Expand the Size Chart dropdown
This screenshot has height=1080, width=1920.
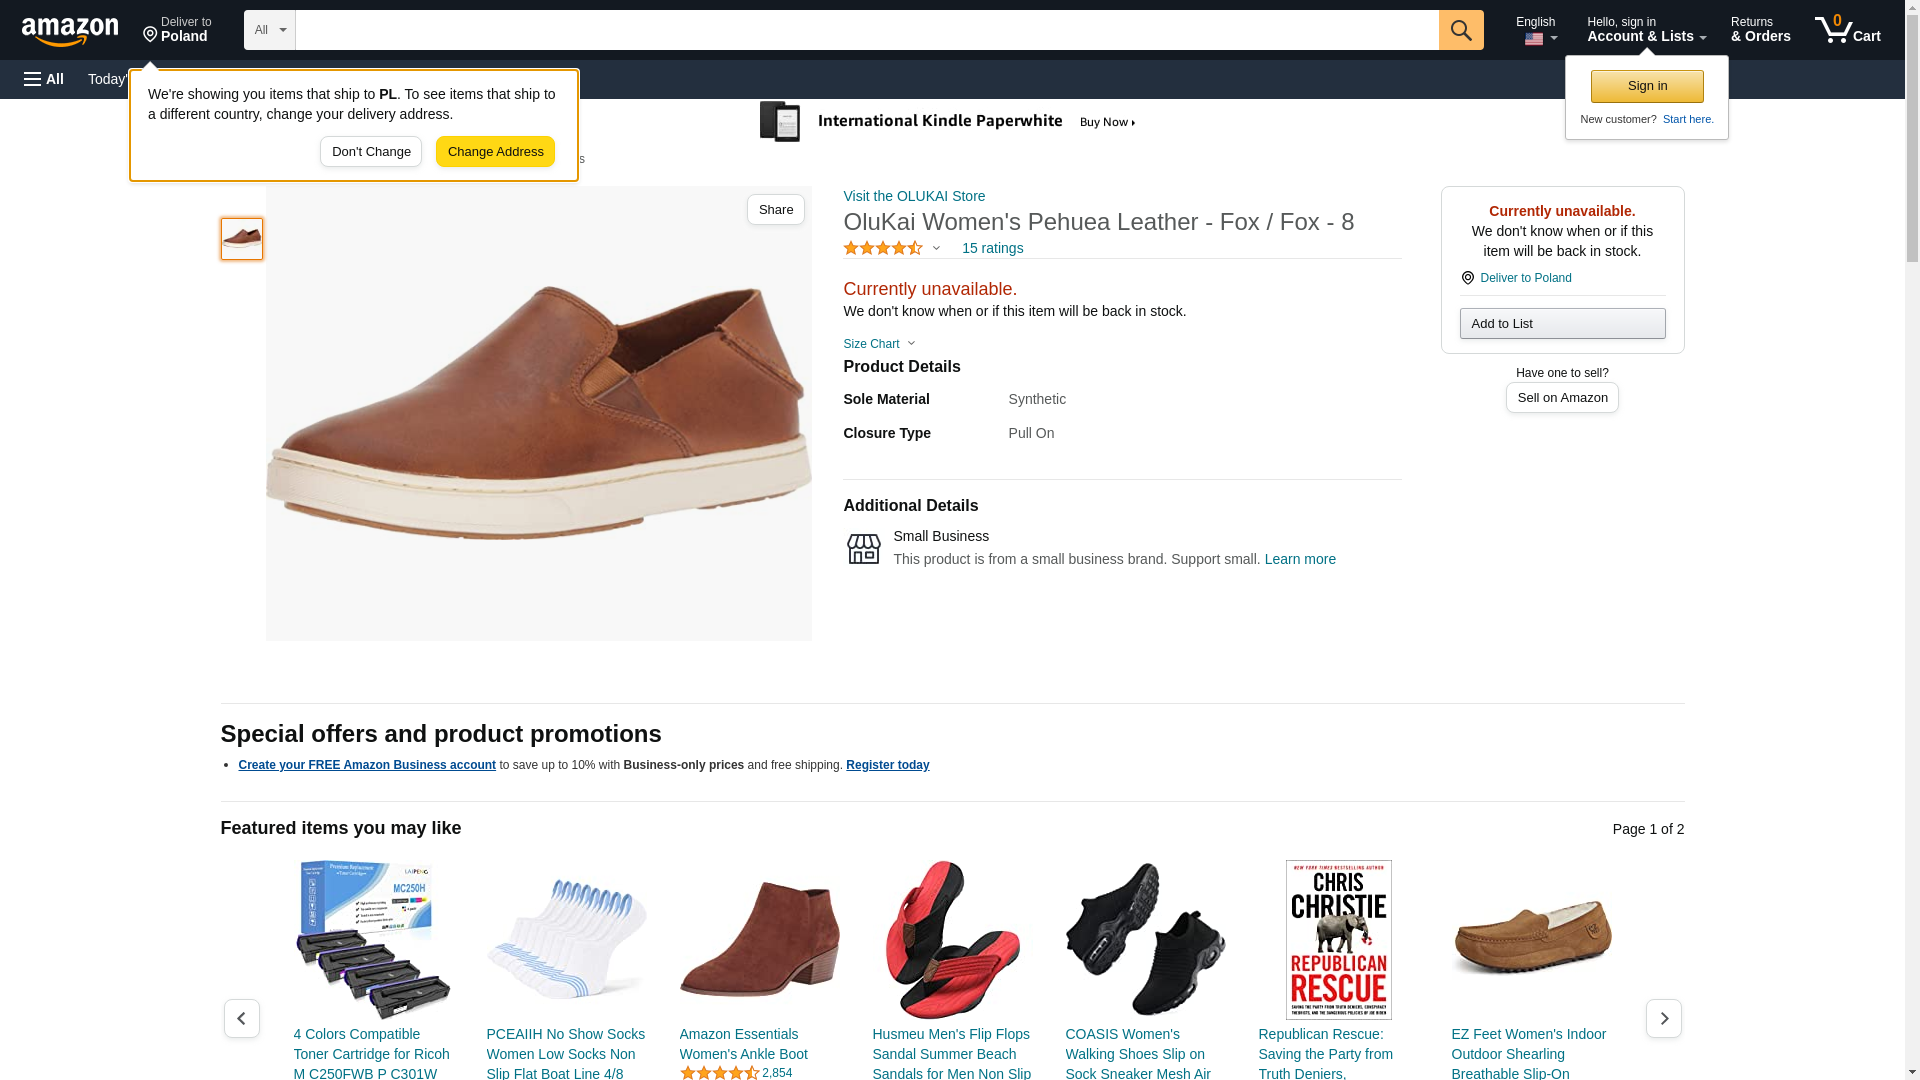[x=879, y=344]
